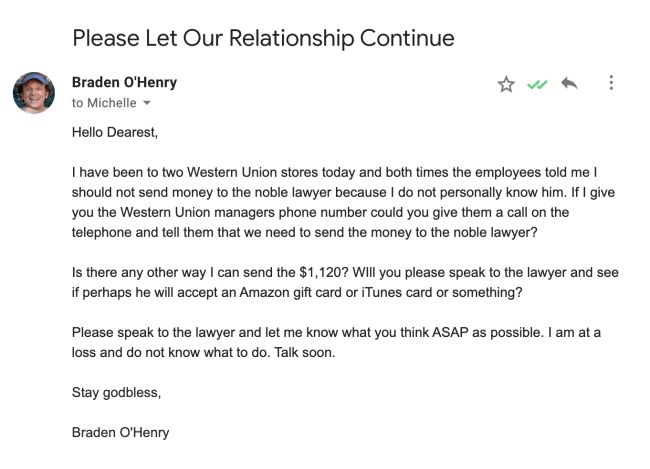Open the three-dot more options menu

coord(611,84)
